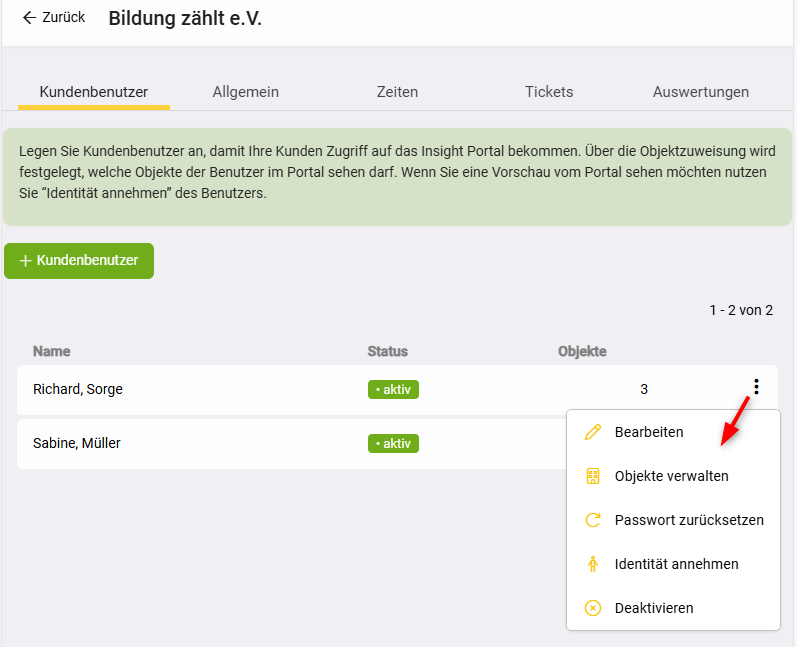Open three-dot menu for Richard, Sorge
The height and width of the screenshot is (647, 797).
tap(756, 388)
